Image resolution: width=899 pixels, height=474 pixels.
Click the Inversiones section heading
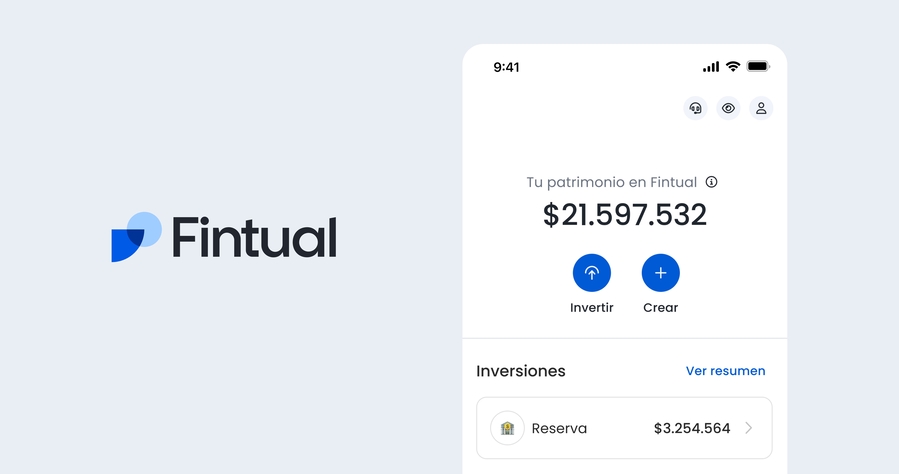point(521,371)
